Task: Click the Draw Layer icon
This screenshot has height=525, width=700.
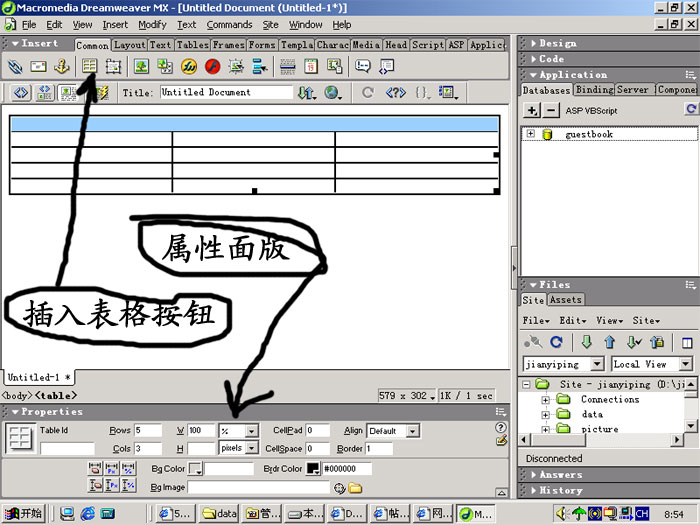Action: point(114,66)
